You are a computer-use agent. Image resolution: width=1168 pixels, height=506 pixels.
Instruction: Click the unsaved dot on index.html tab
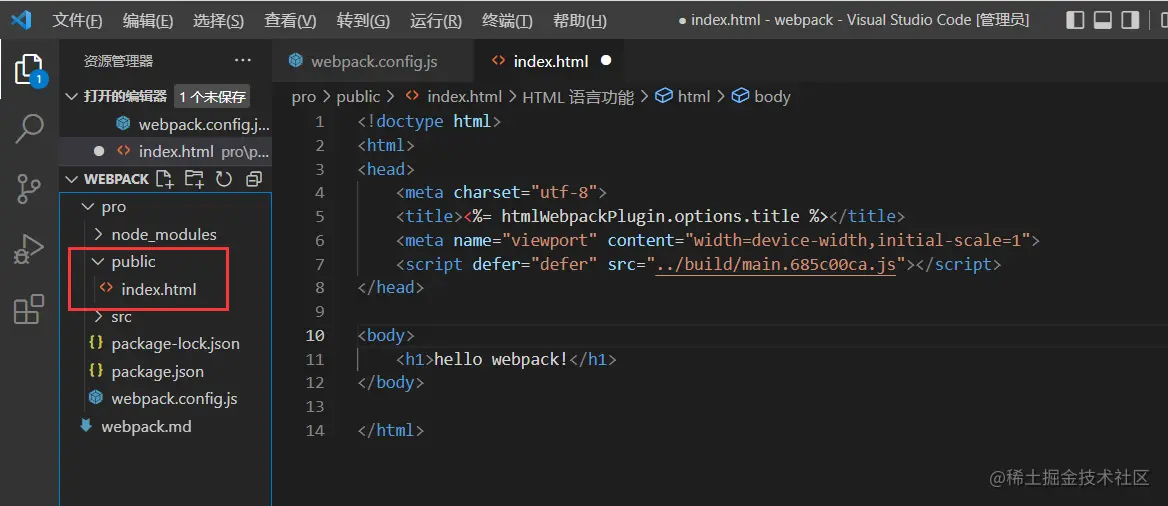pyautogui.click(x=606, y=60)
